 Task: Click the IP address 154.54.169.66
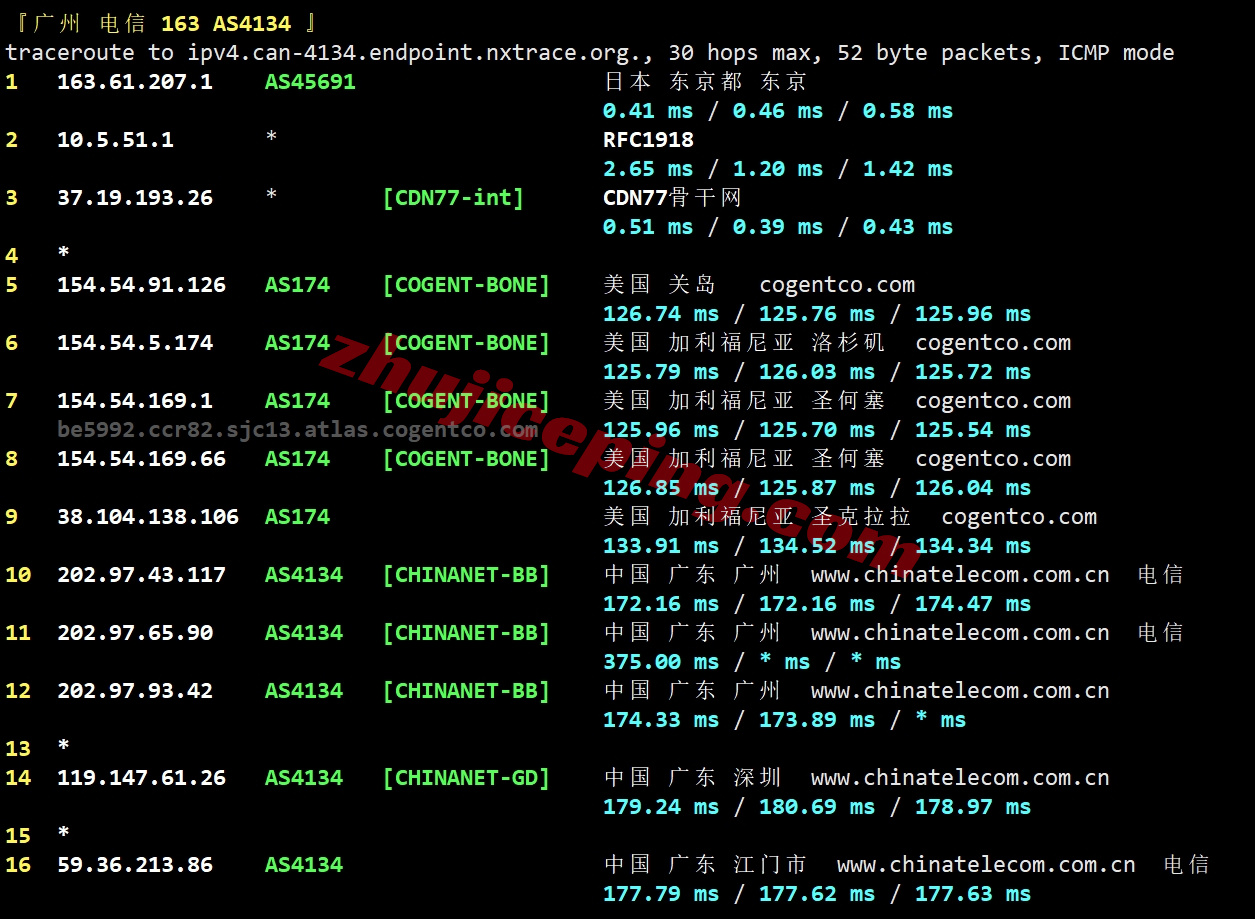pyautogui.click(x=141, y=459)
